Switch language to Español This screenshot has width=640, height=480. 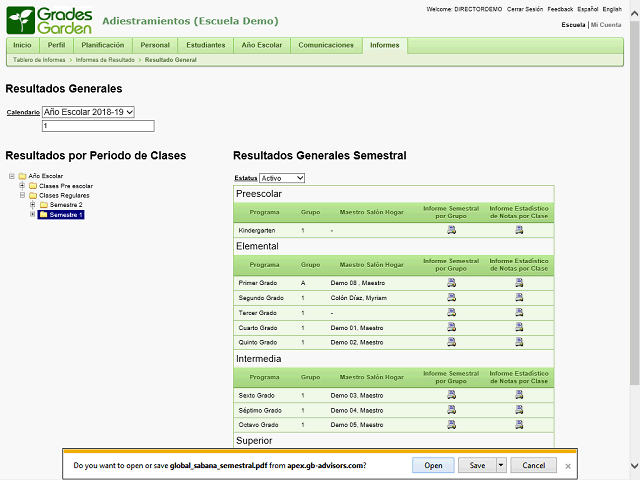pyautogui.click(x=588, y=9)
